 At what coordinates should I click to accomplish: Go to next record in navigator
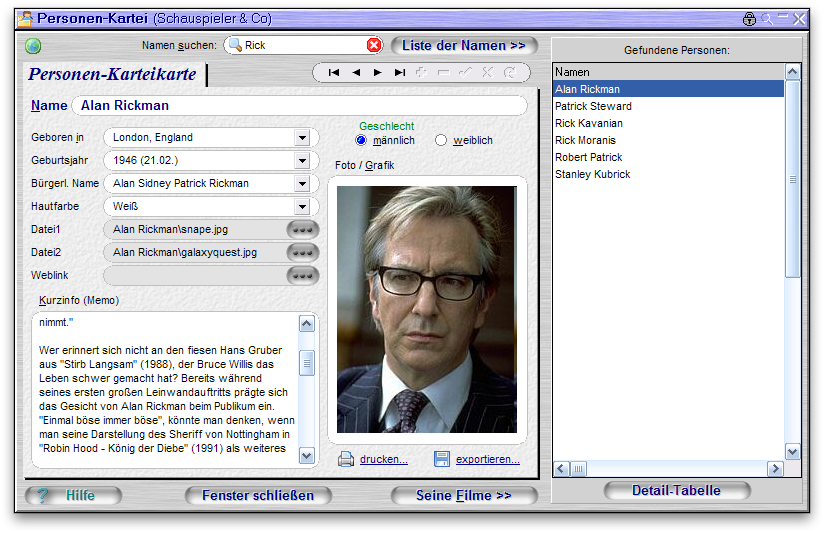pos(377,73)
